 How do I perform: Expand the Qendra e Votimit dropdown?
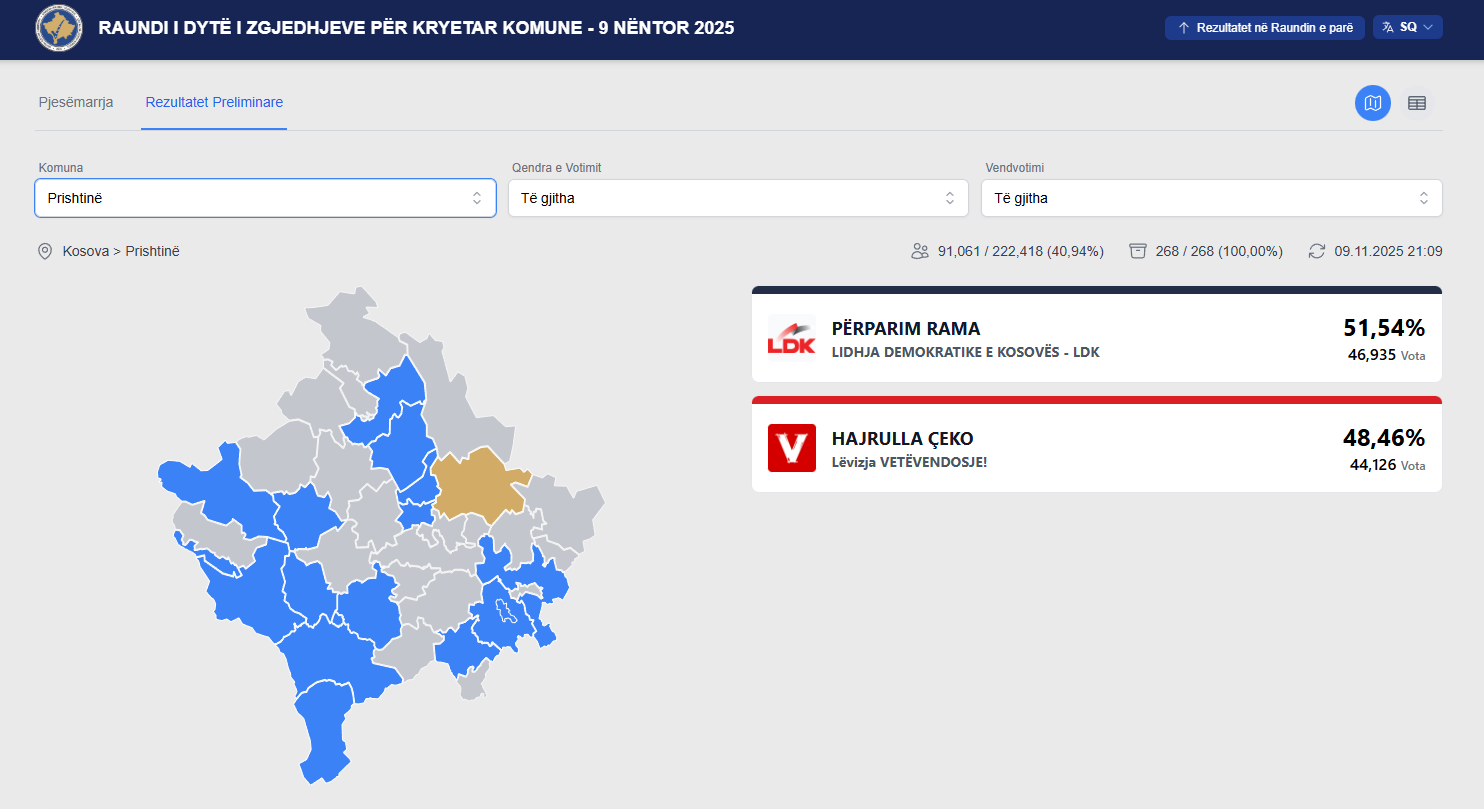pyautogui.click(x=738, y=198)
